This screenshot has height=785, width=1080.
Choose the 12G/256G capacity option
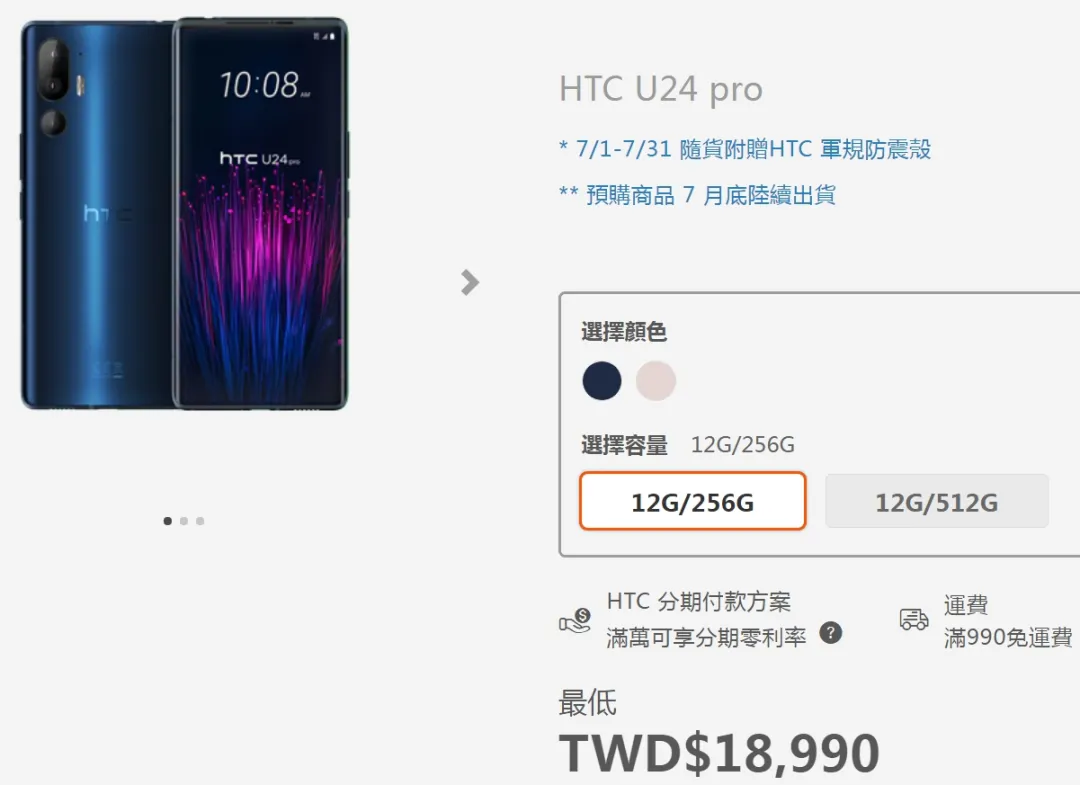coord(693,501)
